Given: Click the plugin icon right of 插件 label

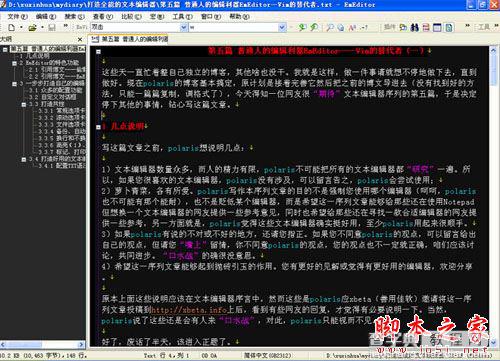Looking at the screenshot, I should [x=403, y=27].
